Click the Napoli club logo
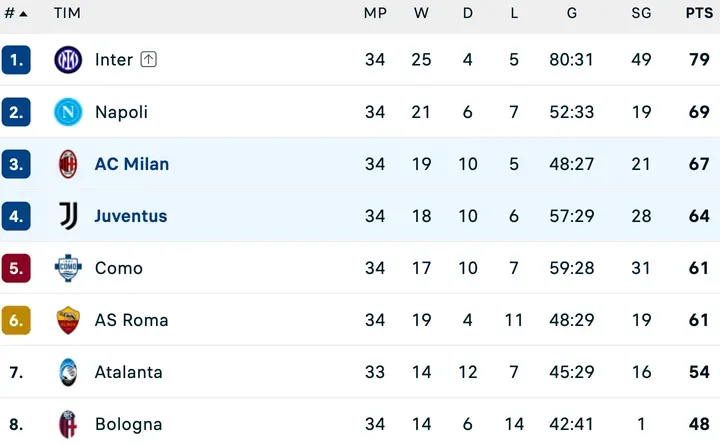 tap(68, 112)
